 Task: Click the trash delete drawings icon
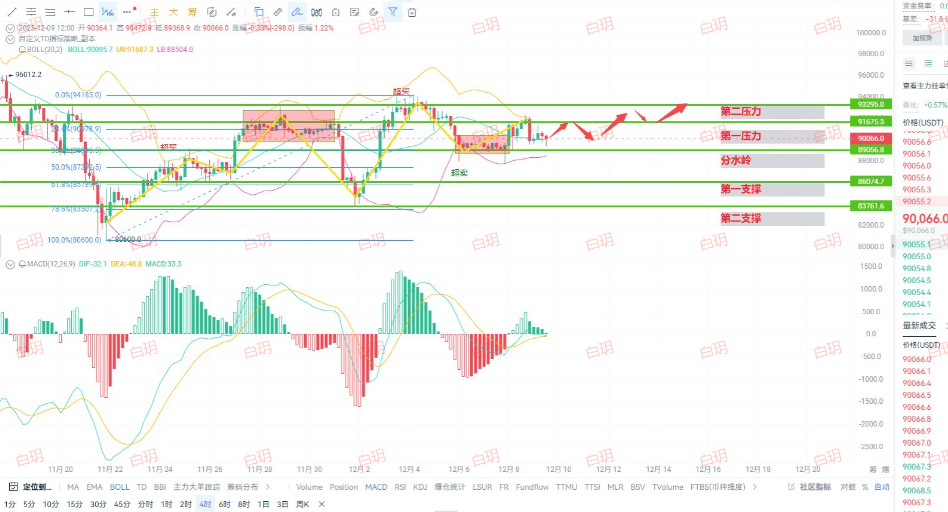click(412, 12)
